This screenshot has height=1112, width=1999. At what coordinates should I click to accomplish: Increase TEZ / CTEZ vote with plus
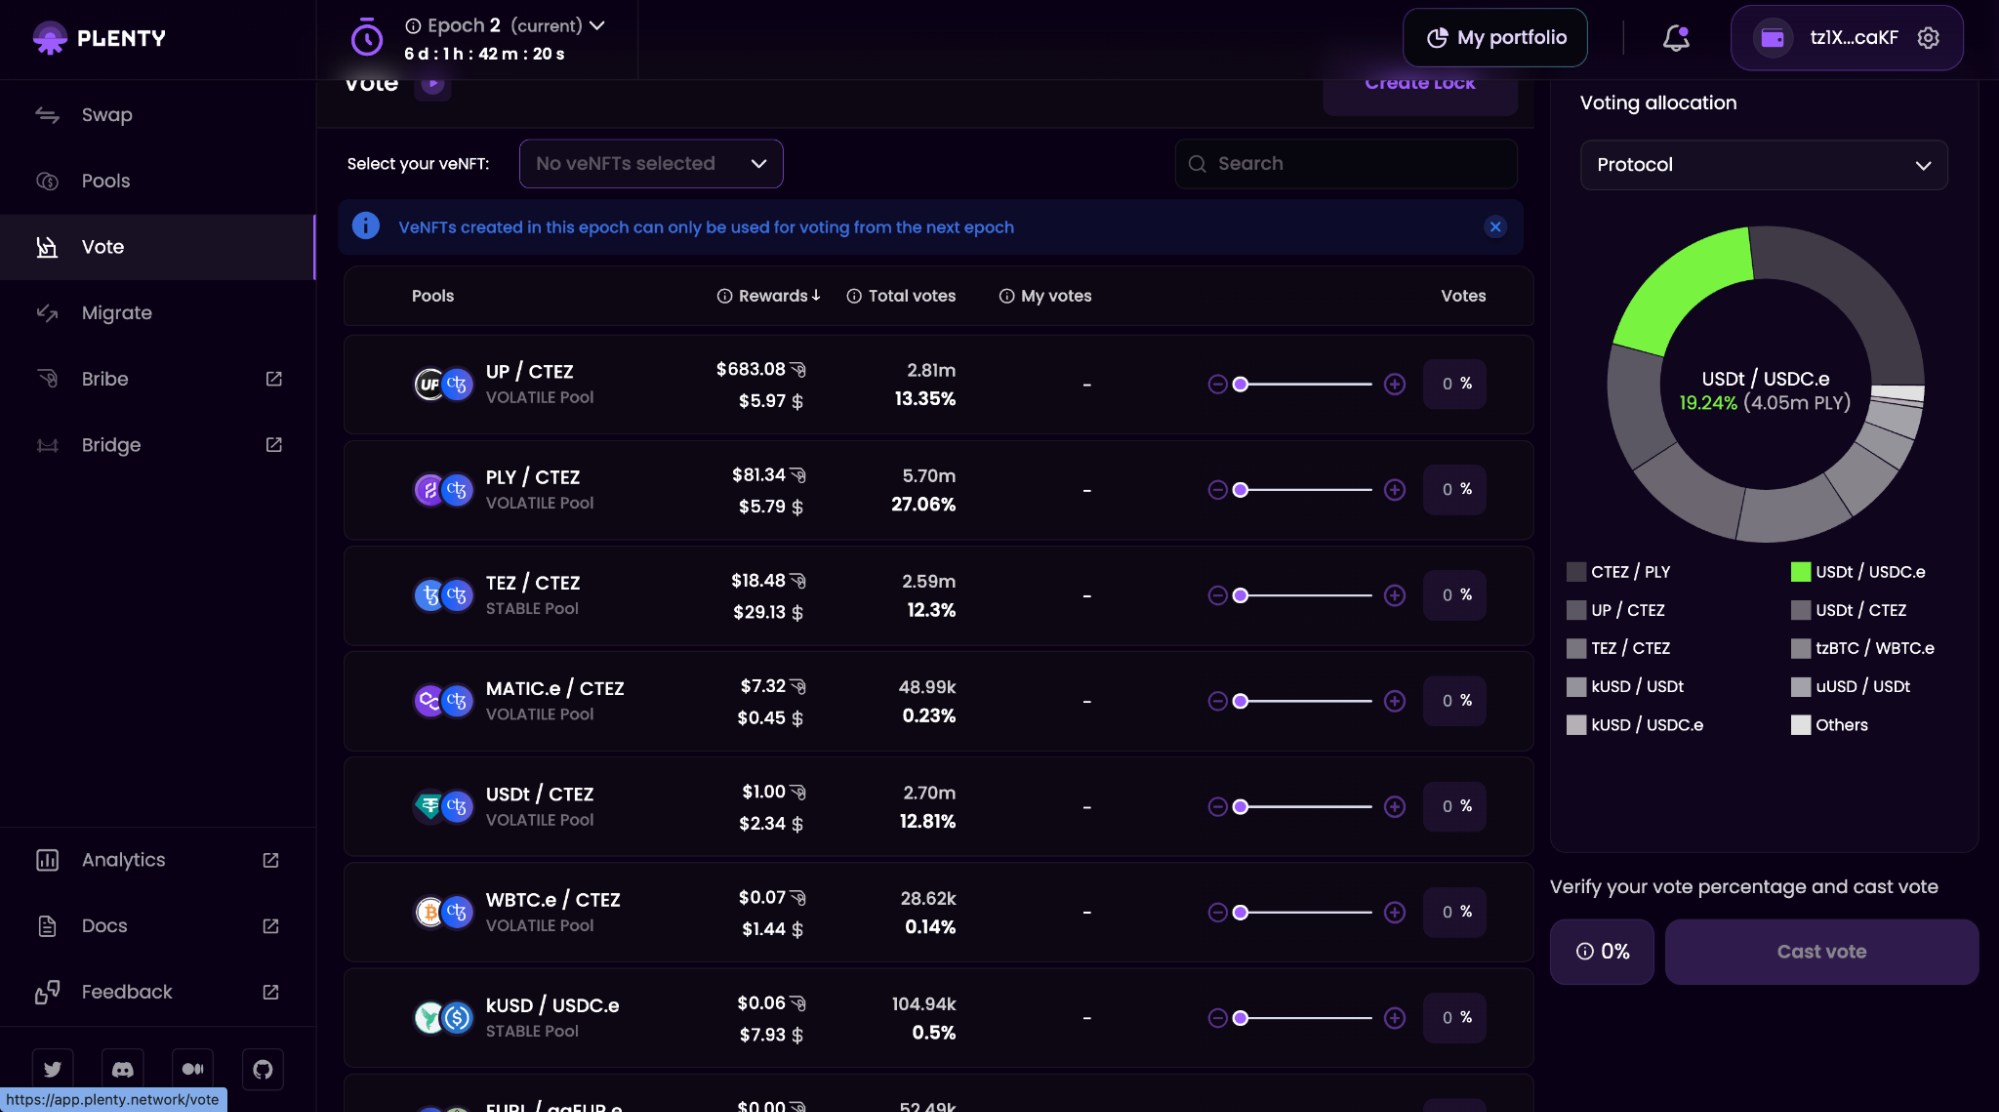pyautogui.click(x=1394, y=596)
